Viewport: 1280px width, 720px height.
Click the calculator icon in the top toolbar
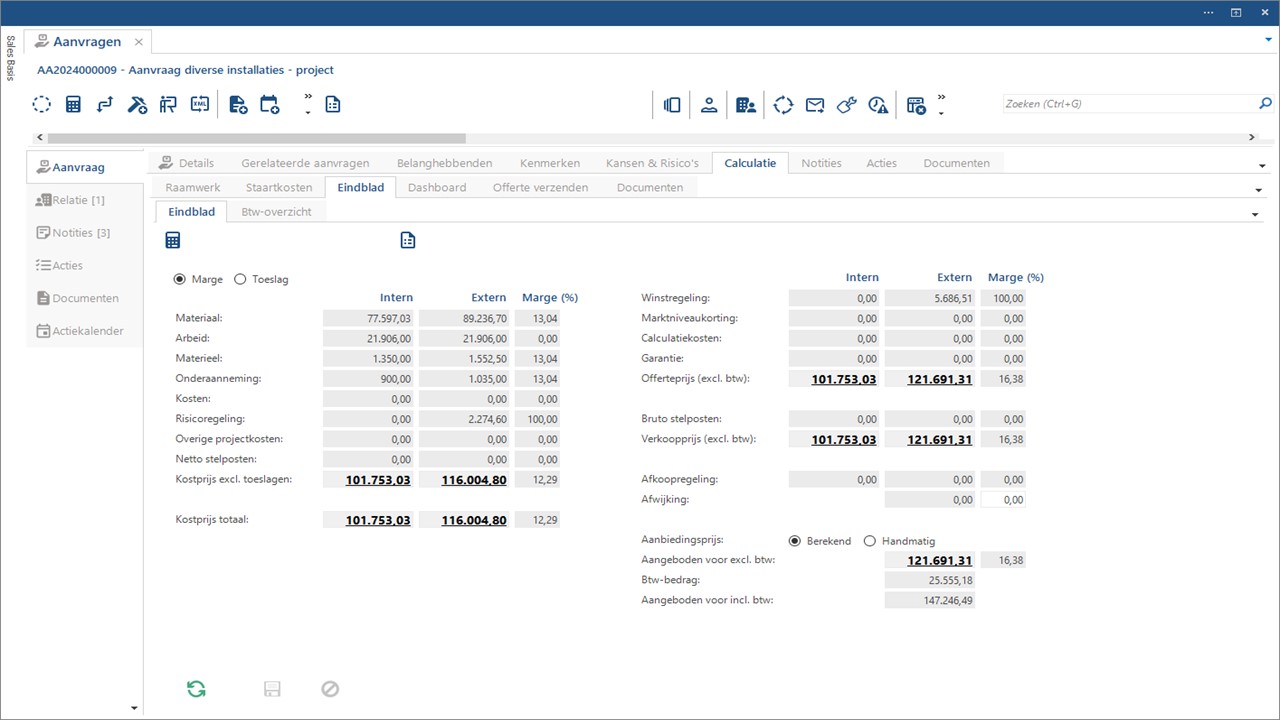click(x=73, y=104)
